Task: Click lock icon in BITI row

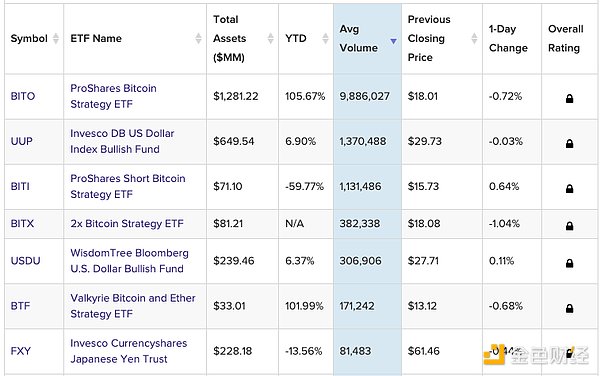Action: pyautogui.click(x=569, y=188)
